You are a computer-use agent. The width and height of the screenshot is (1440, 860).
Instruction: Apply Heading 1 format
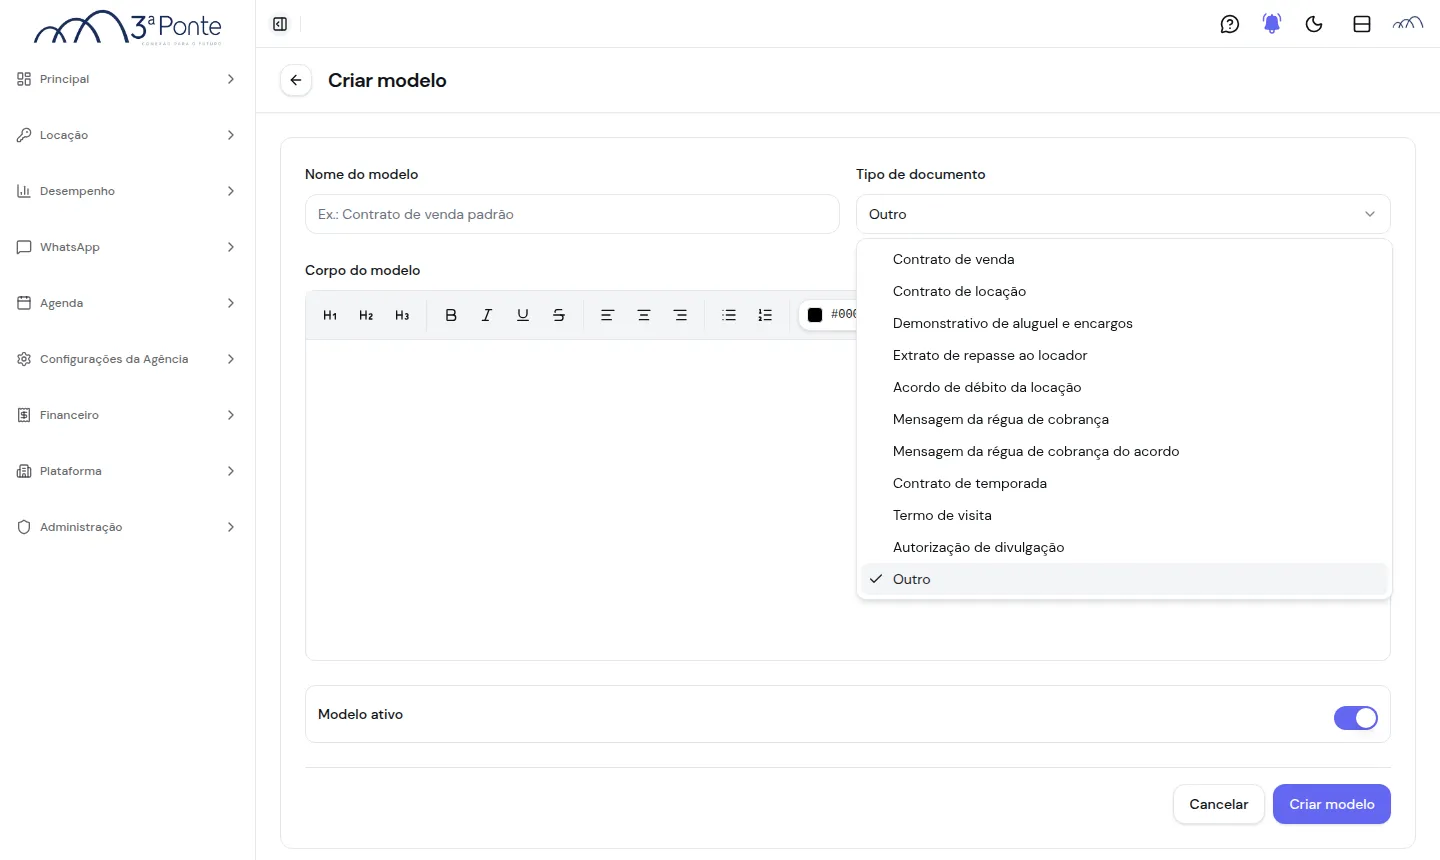(x=330, y=315)
